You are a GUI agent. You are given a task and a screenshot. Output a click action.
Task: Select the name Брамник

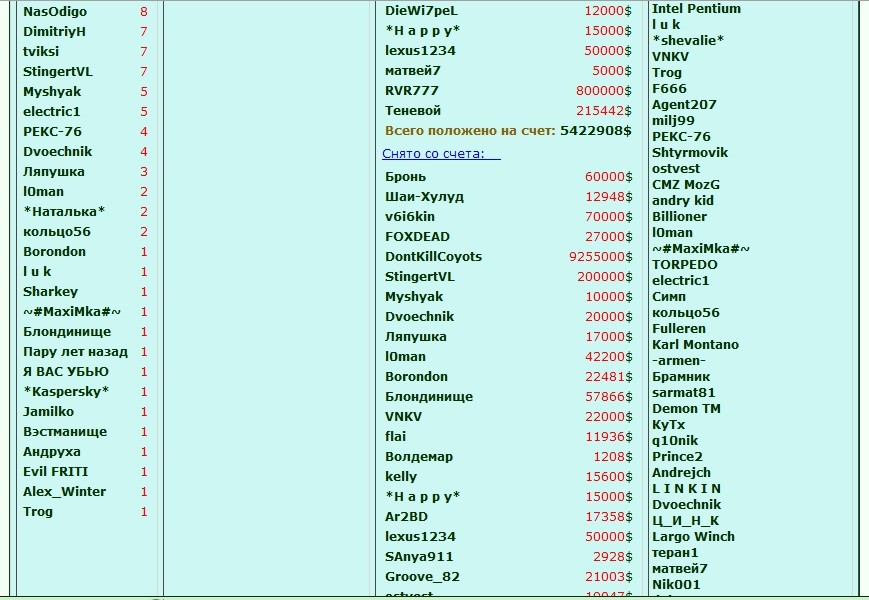click(x=681, y=377)
